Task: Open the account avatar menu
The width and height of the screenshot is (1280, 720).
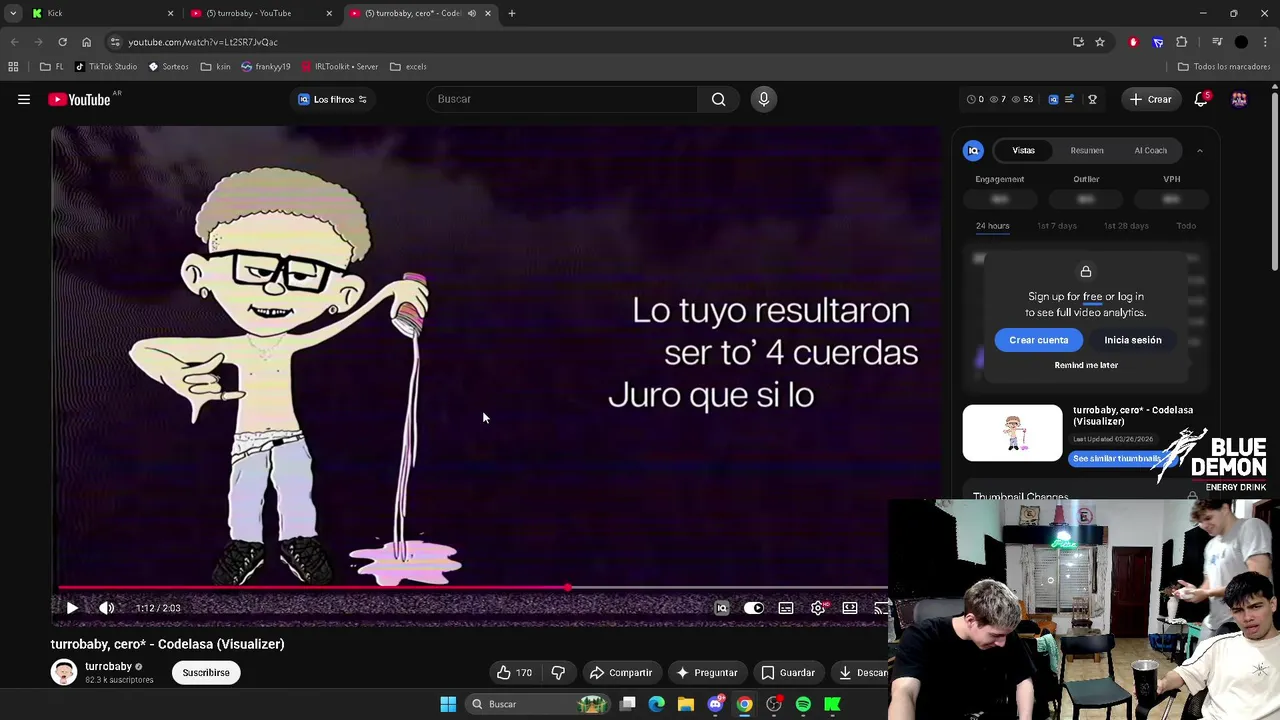Action: click(1239, 99)
